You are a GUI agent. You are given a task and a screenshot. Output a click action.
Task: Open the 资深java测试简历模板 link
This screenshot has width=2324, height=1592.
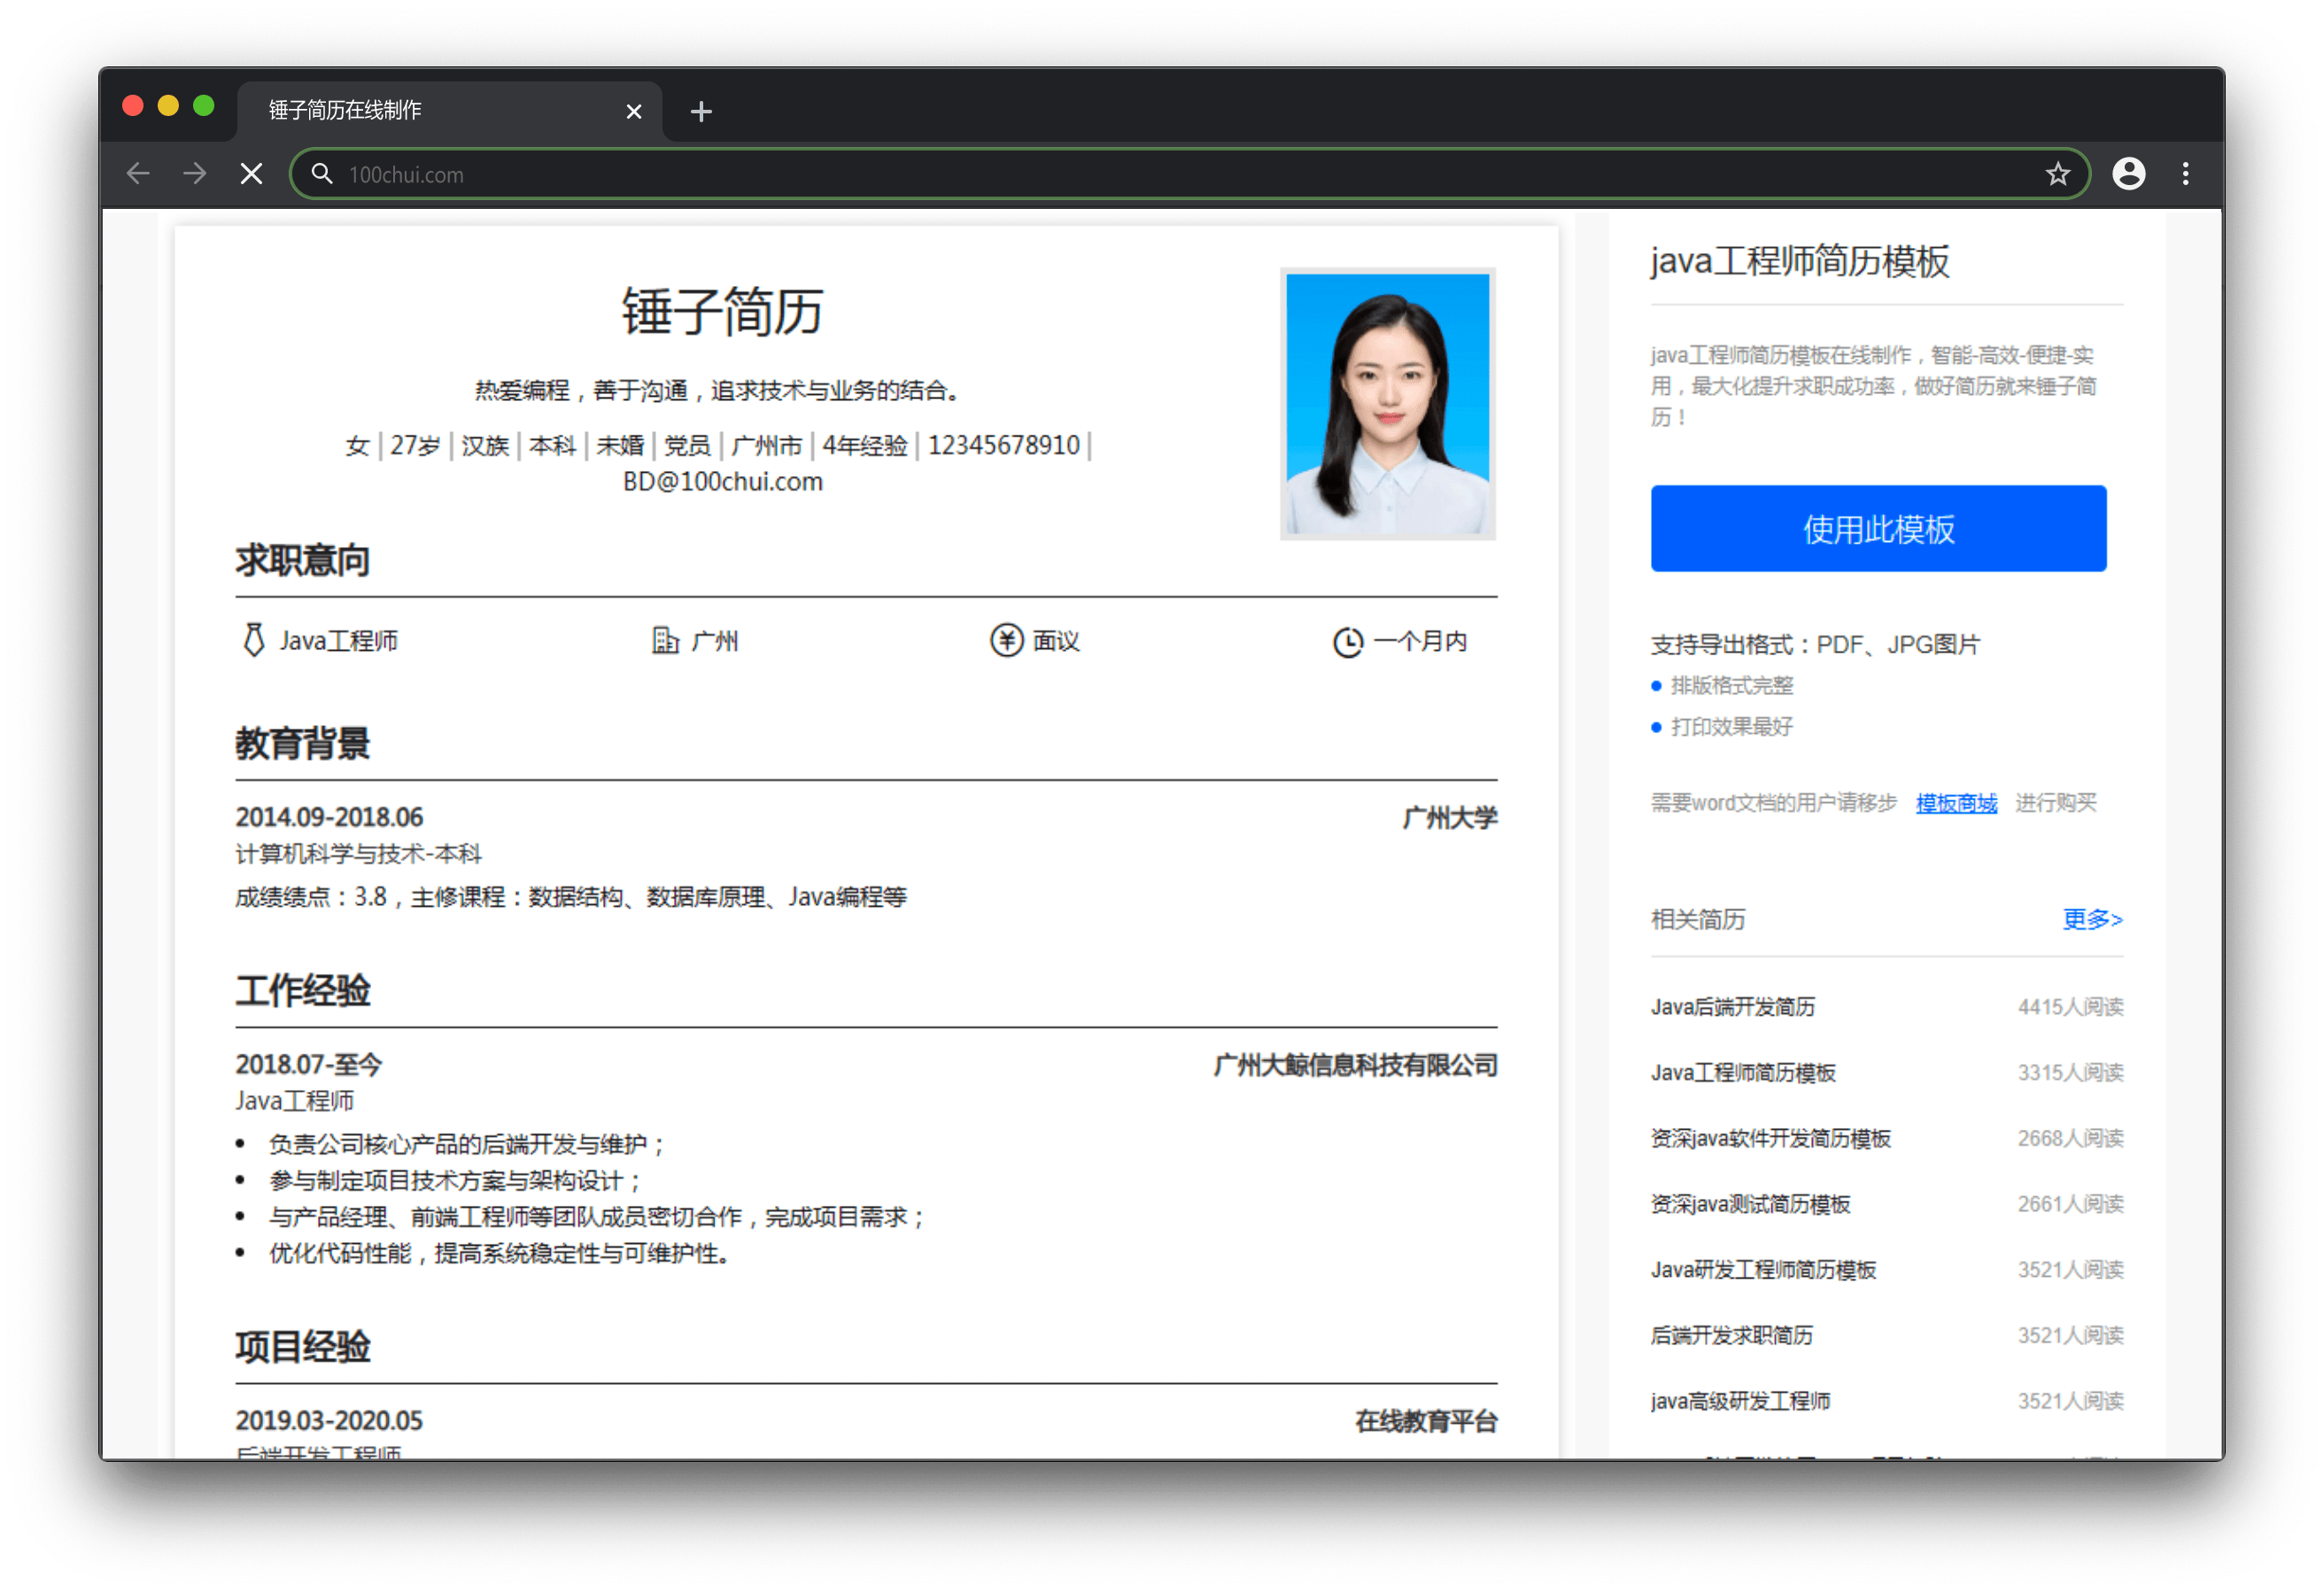tap(1750, 1204)
